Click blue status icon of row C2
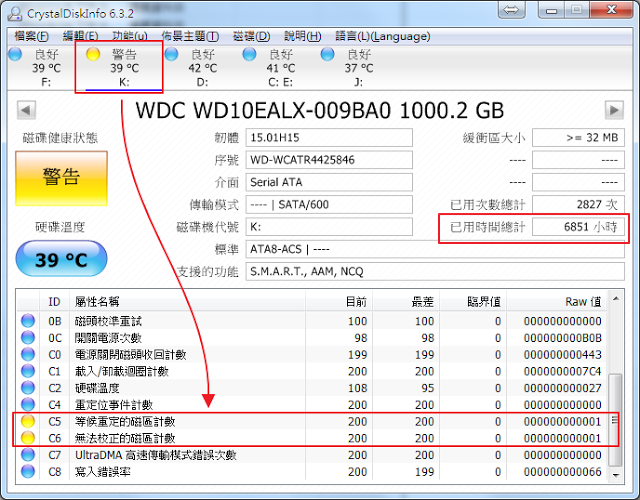Viewport: 640px width, 500px height. pyautogui.click(x=28, y=388)
